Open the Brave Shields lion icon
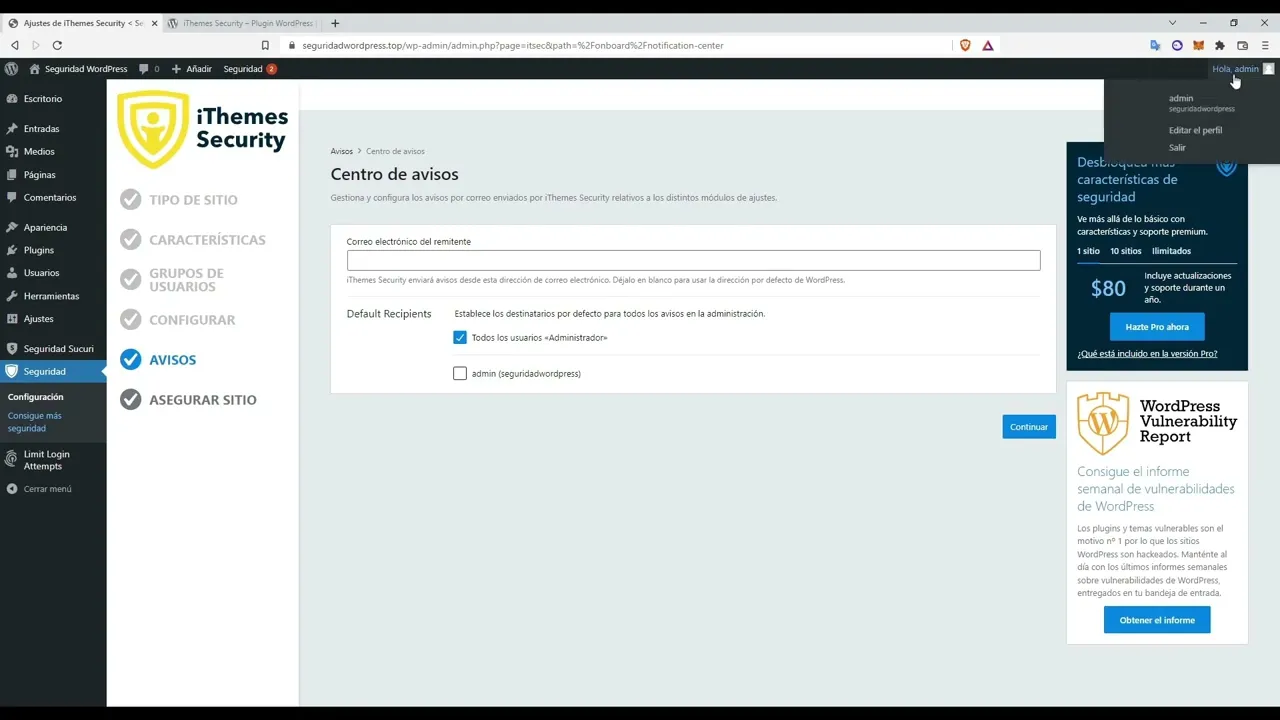The image size is (1280, 720). [965, 45]
